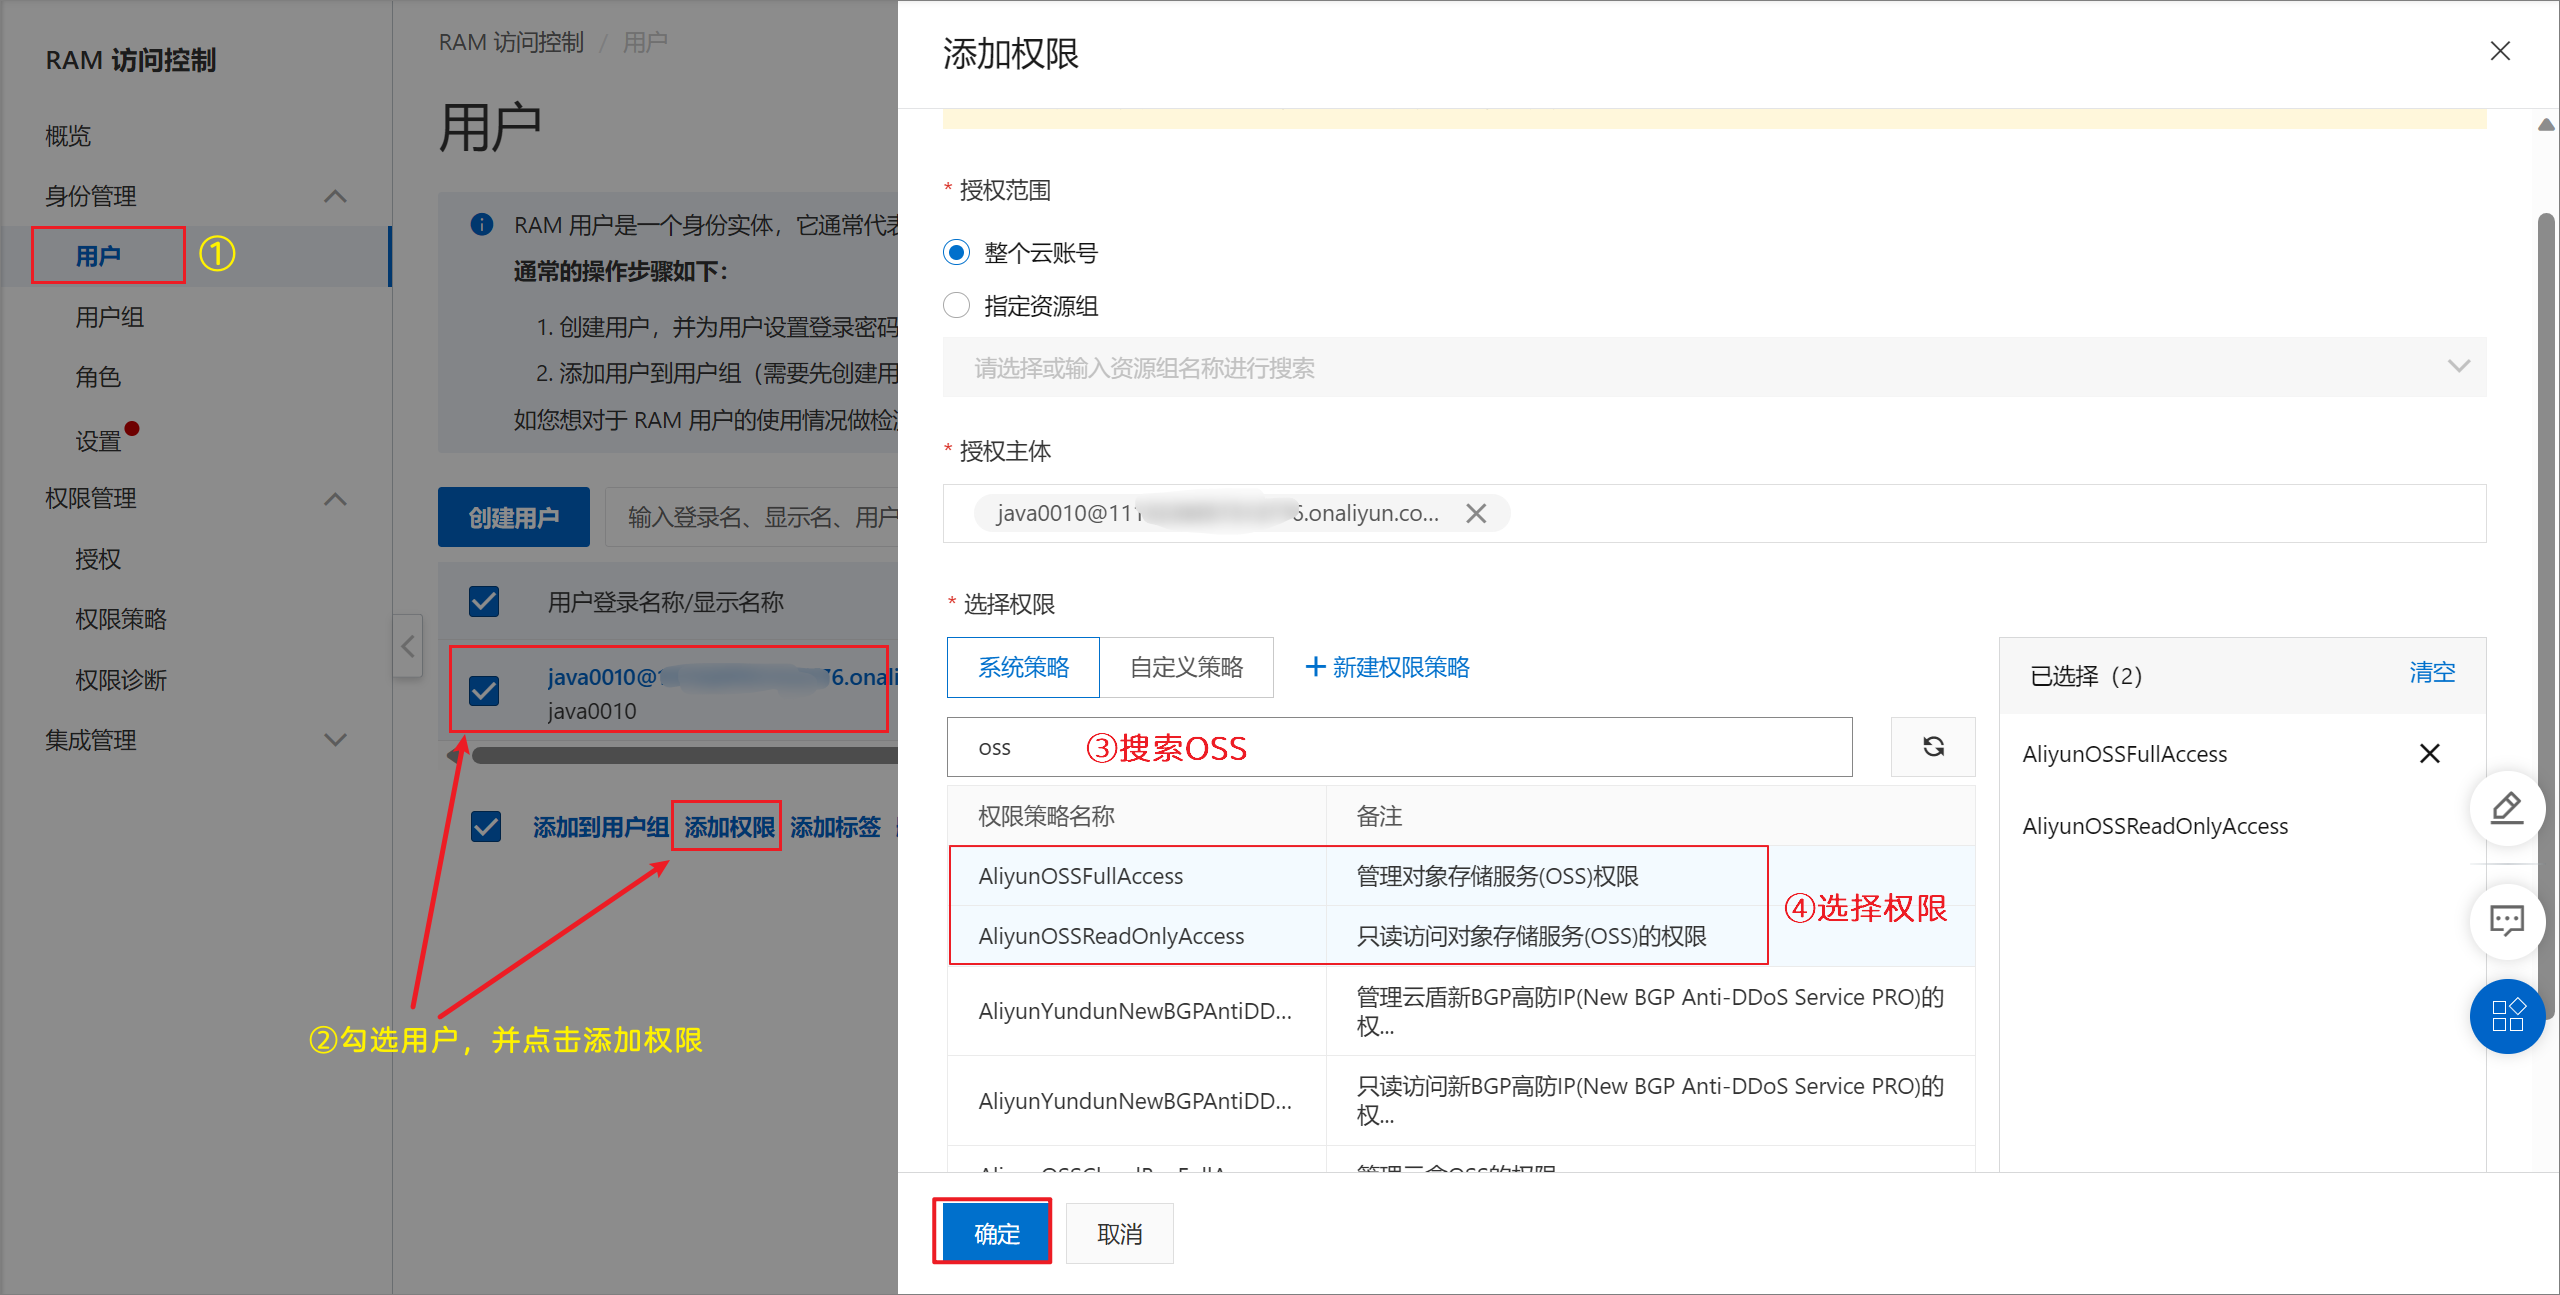Select the whole cloud account radio option
Viewport: 2560px width, 1295px height.
[957, 252]
